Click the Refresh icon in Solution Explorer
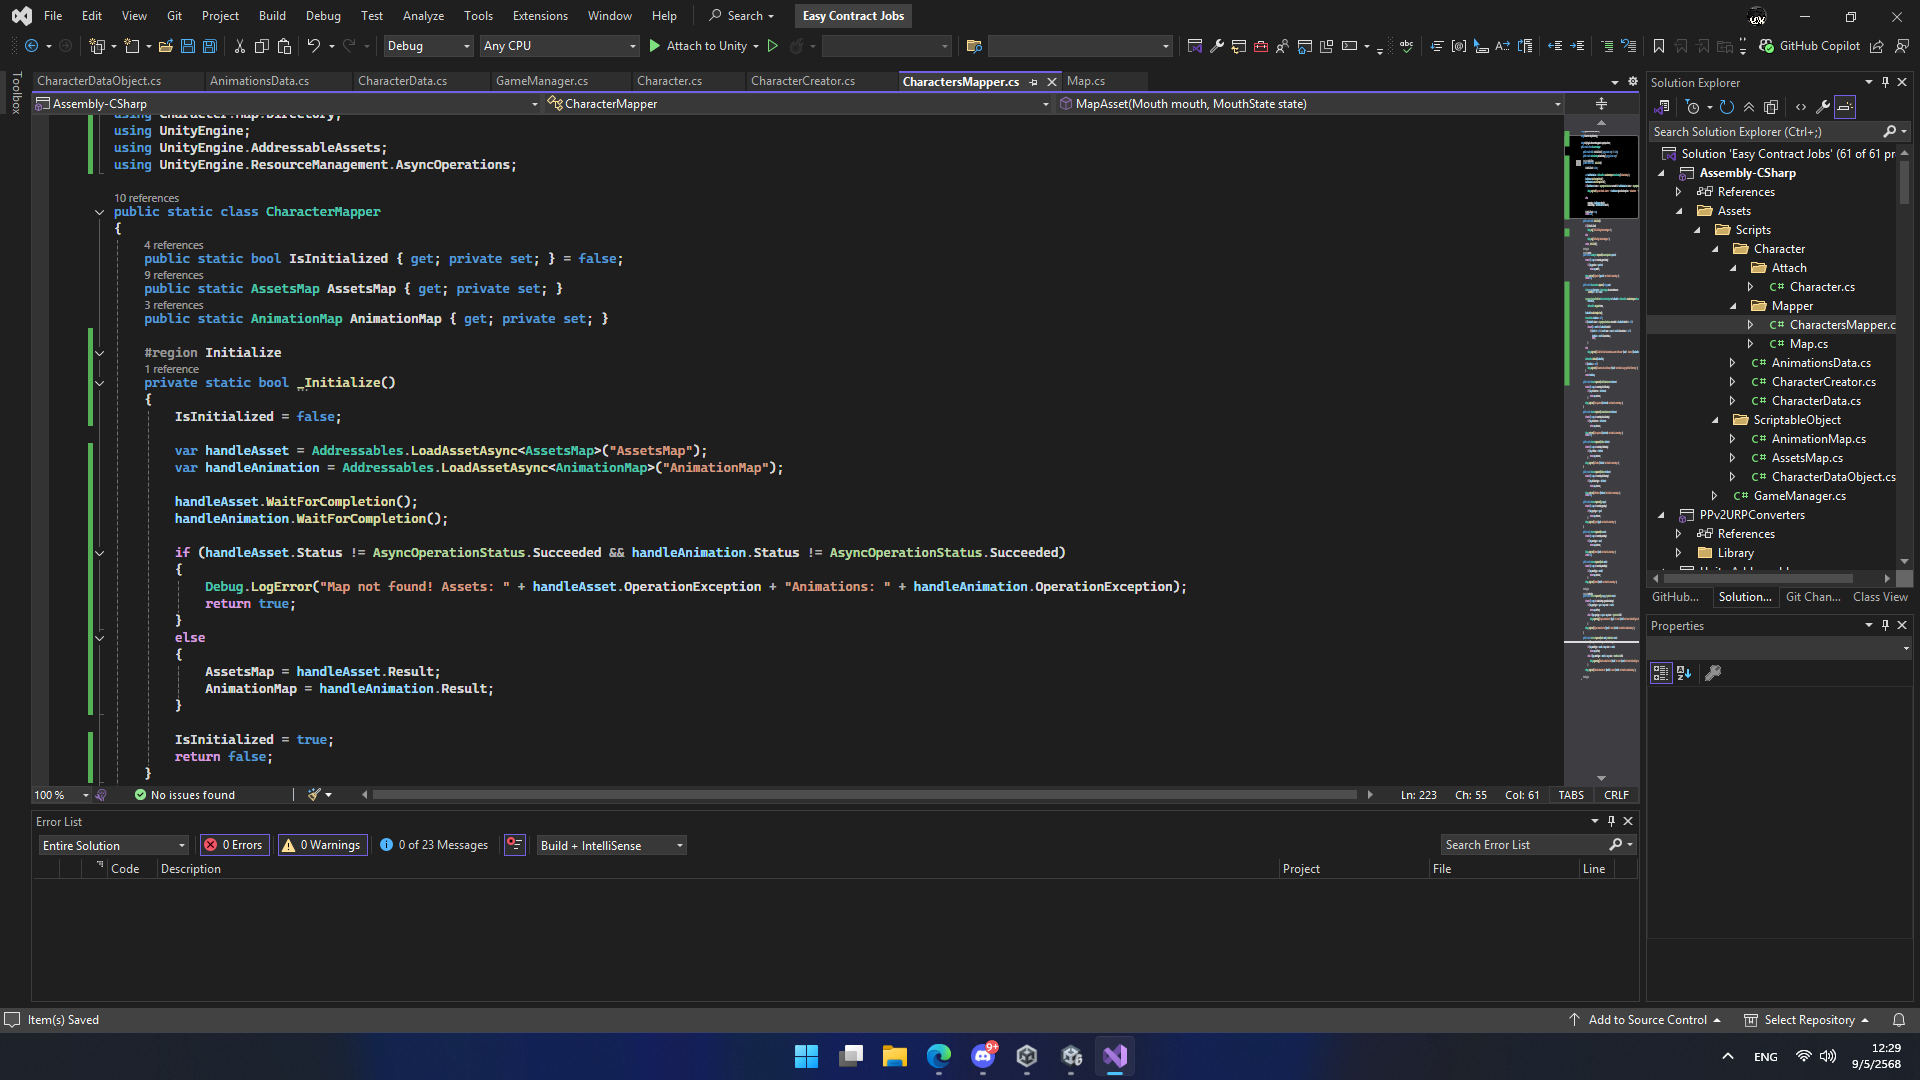The image size is (1920, 1080). pos(1727,107)
